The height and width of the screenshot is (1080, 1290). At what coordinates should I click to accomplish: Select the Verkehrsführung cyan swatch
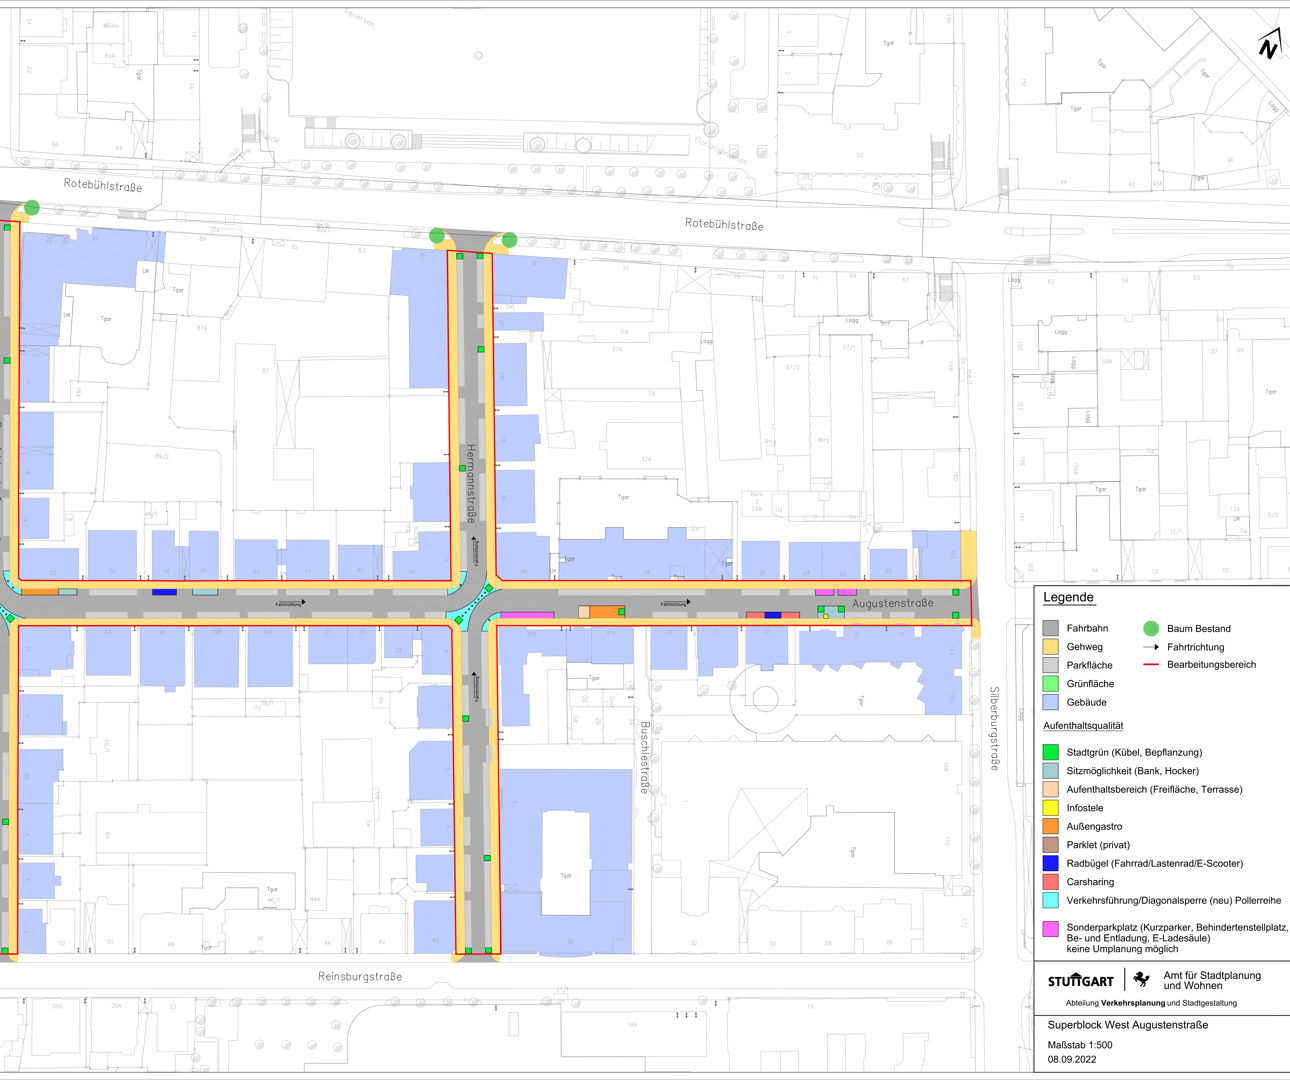point(1051,900)
